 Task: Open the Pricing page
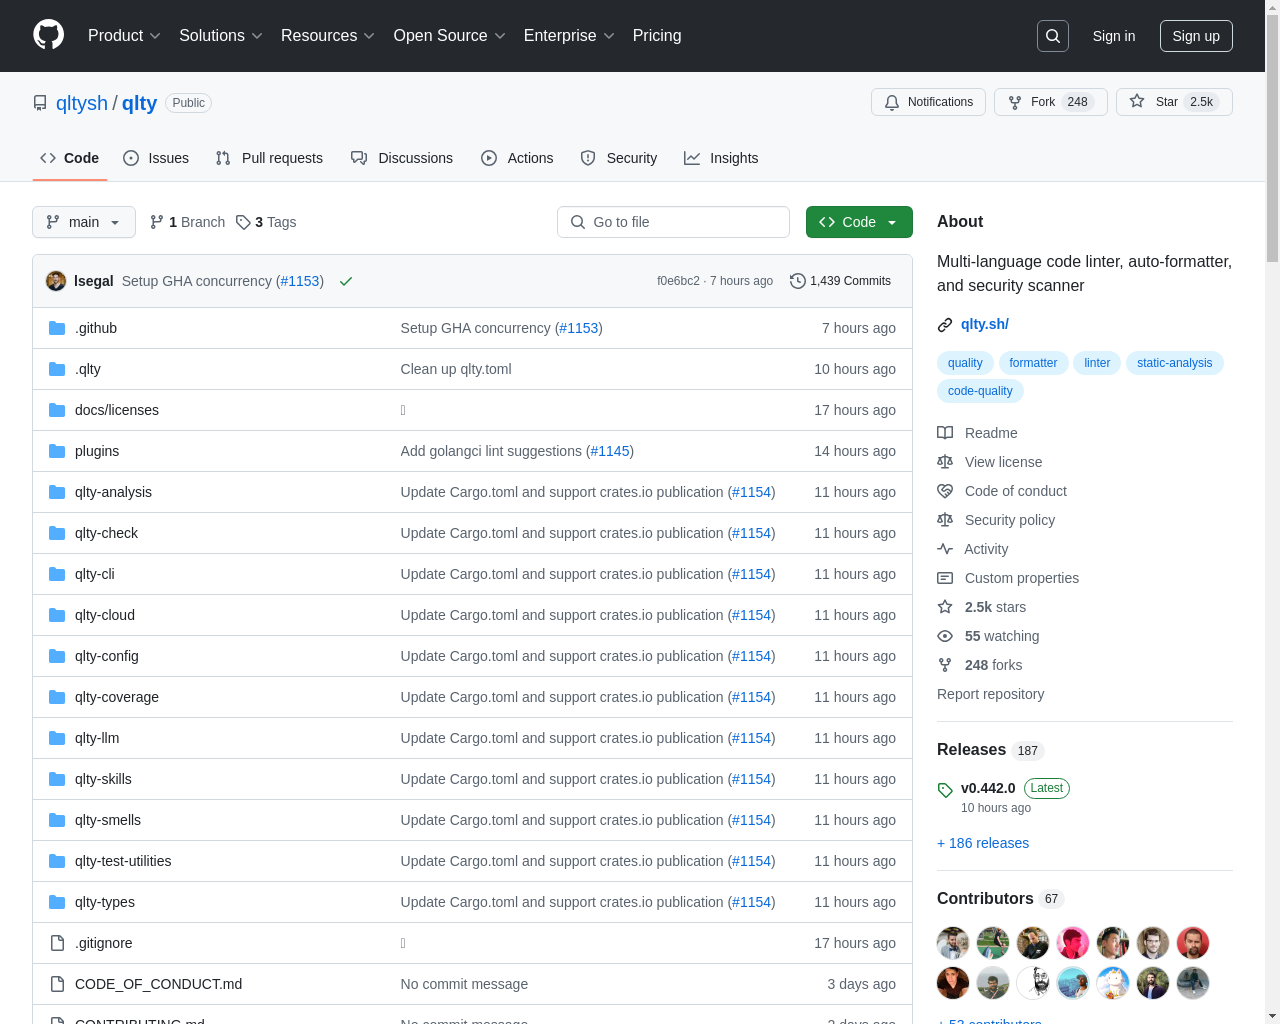pyautogui.click(x=657, y=36)
